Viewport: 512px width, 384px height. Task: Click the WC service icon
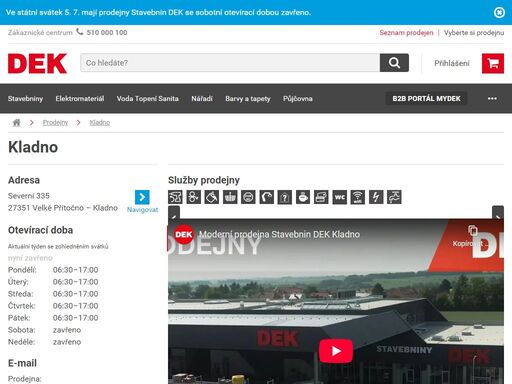[340, 197]
